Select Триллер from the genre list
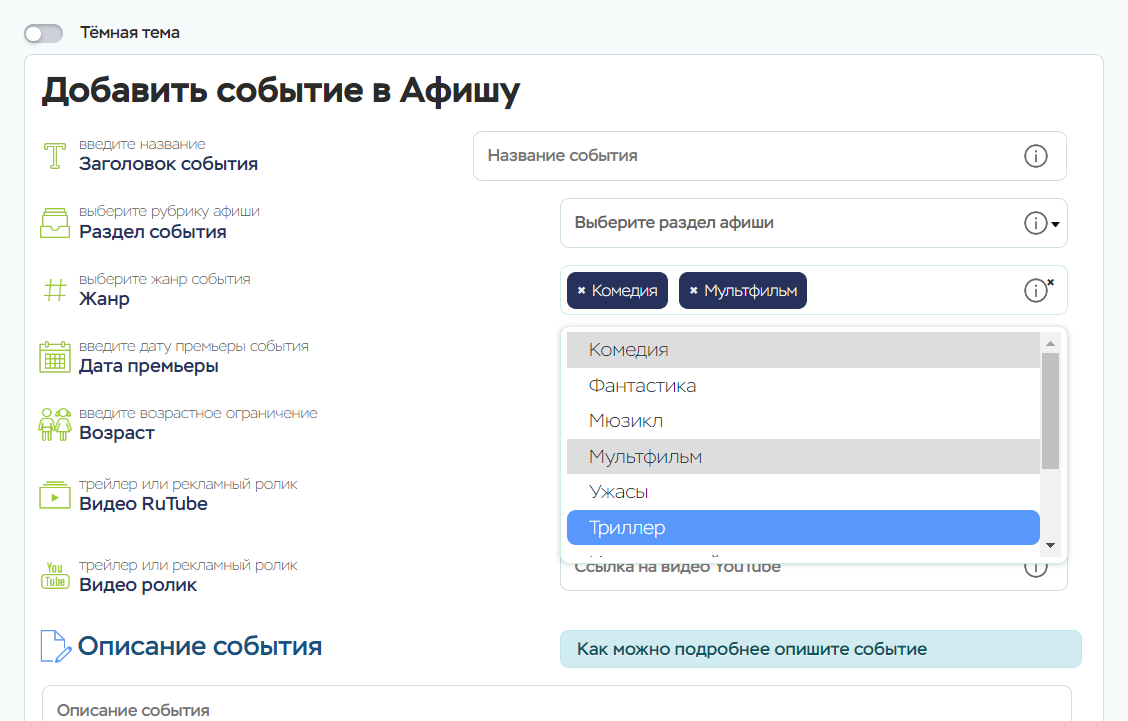Viewport: 1128px width, 721px height. coord(803,528)
